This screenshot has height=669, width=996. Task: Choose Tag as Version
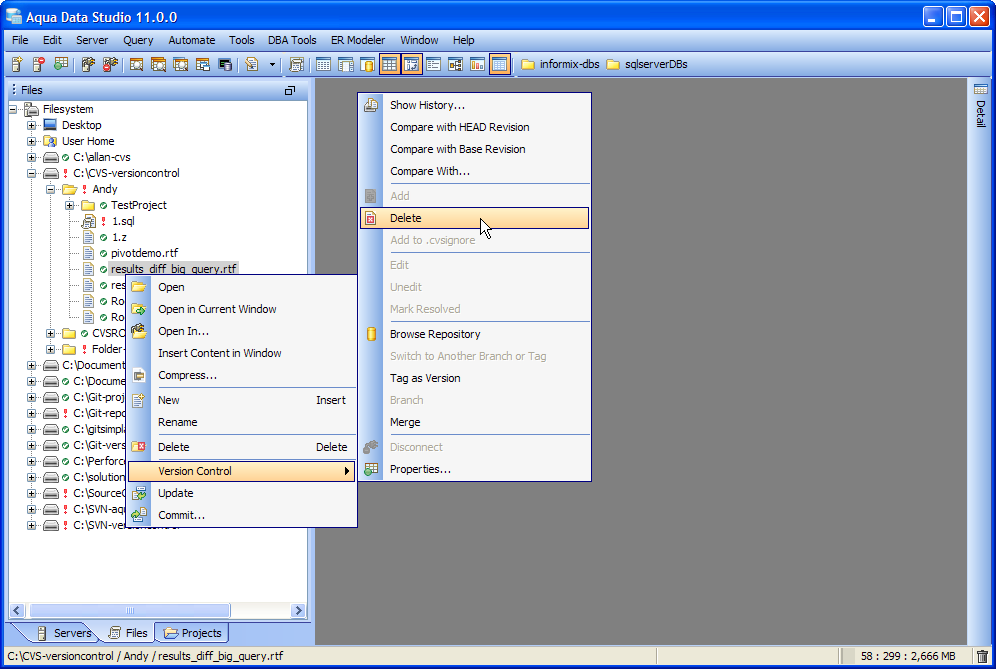click(x=474, y=378)
